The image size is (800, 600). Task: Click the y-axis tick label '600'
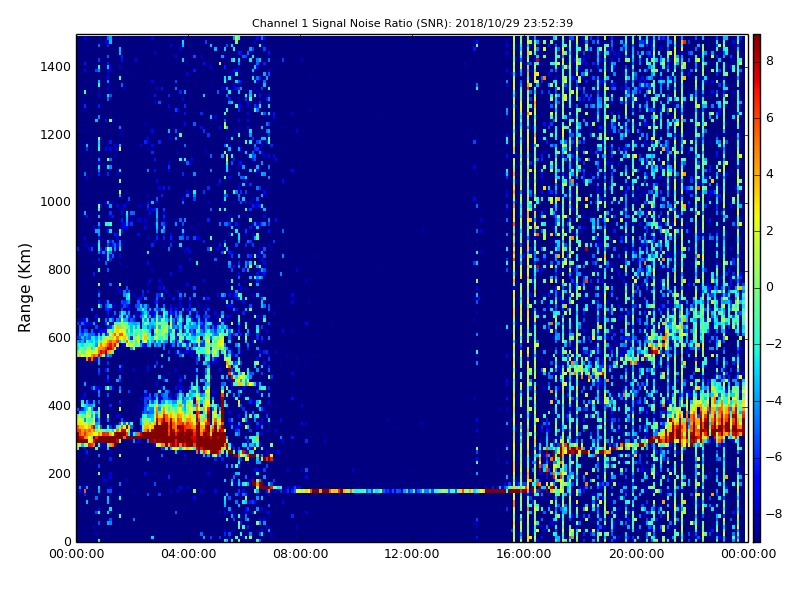point(59,338)
